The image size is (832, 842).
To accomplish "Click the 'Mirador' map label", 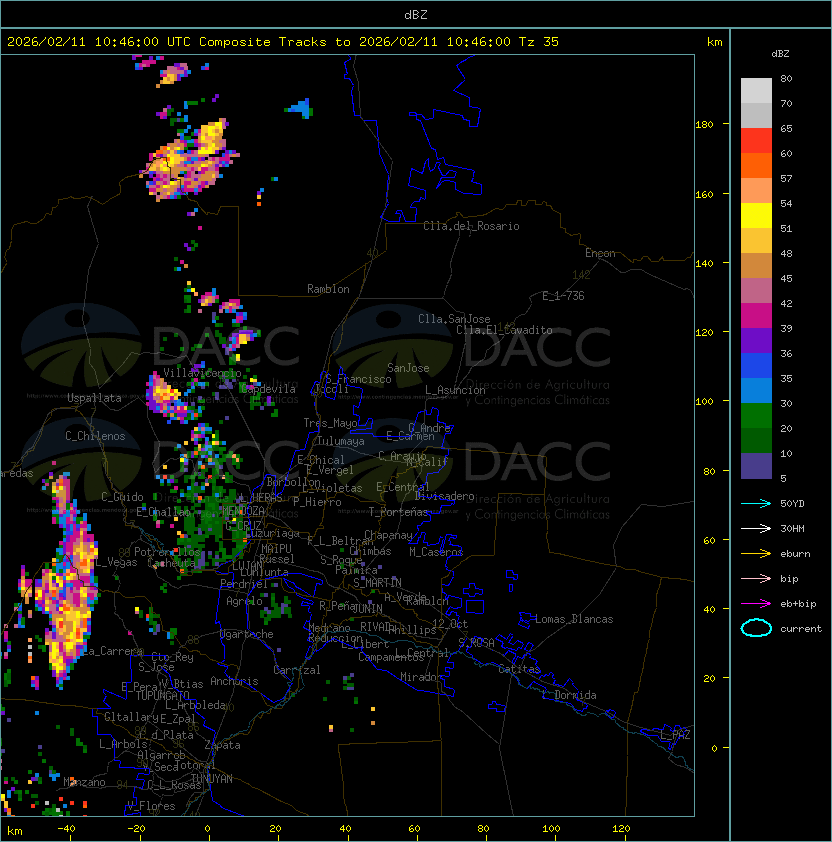I will point(421,677).
